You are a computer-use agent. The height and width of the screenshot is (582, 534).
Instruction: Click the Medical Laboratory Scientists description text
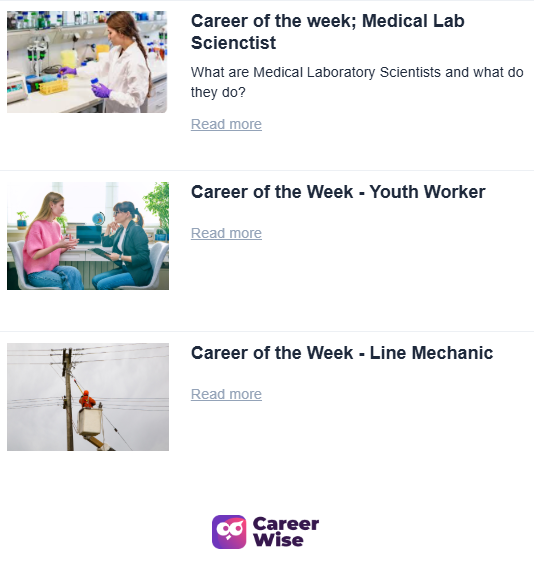tap(357, 82)
